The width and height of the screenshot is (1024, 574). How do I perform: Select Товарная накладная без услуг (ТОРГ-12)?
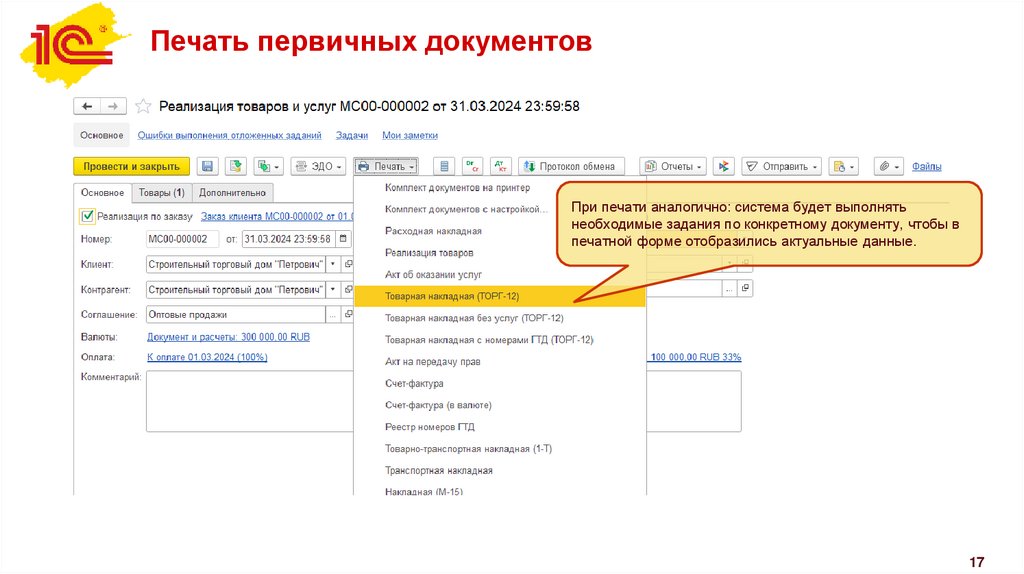pos(500,318)
